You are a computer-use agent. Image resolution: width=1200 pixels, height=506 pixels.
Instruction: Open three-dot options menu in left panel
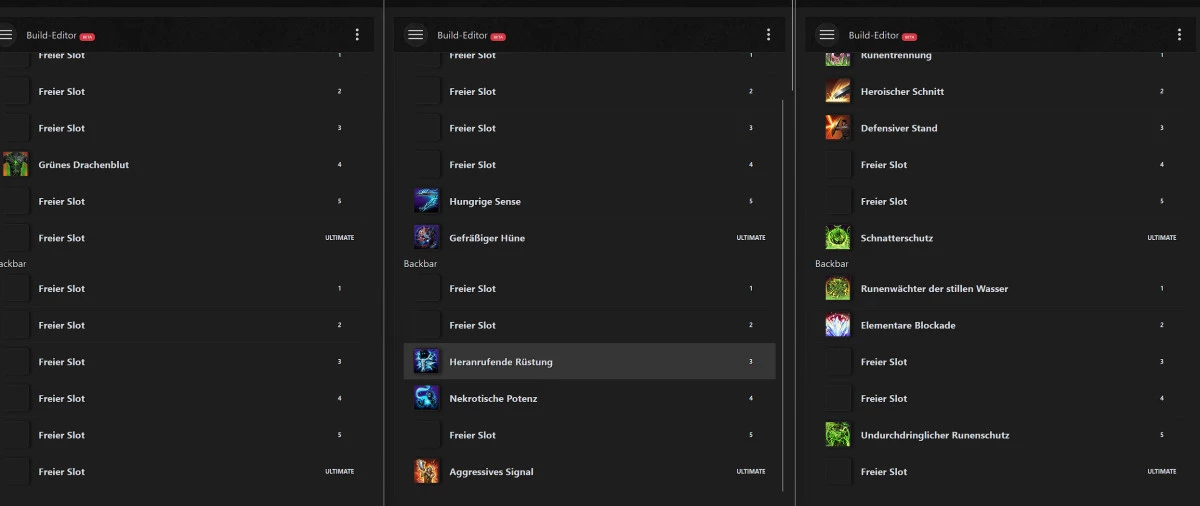pyautogui.click(x=357, y=35)
